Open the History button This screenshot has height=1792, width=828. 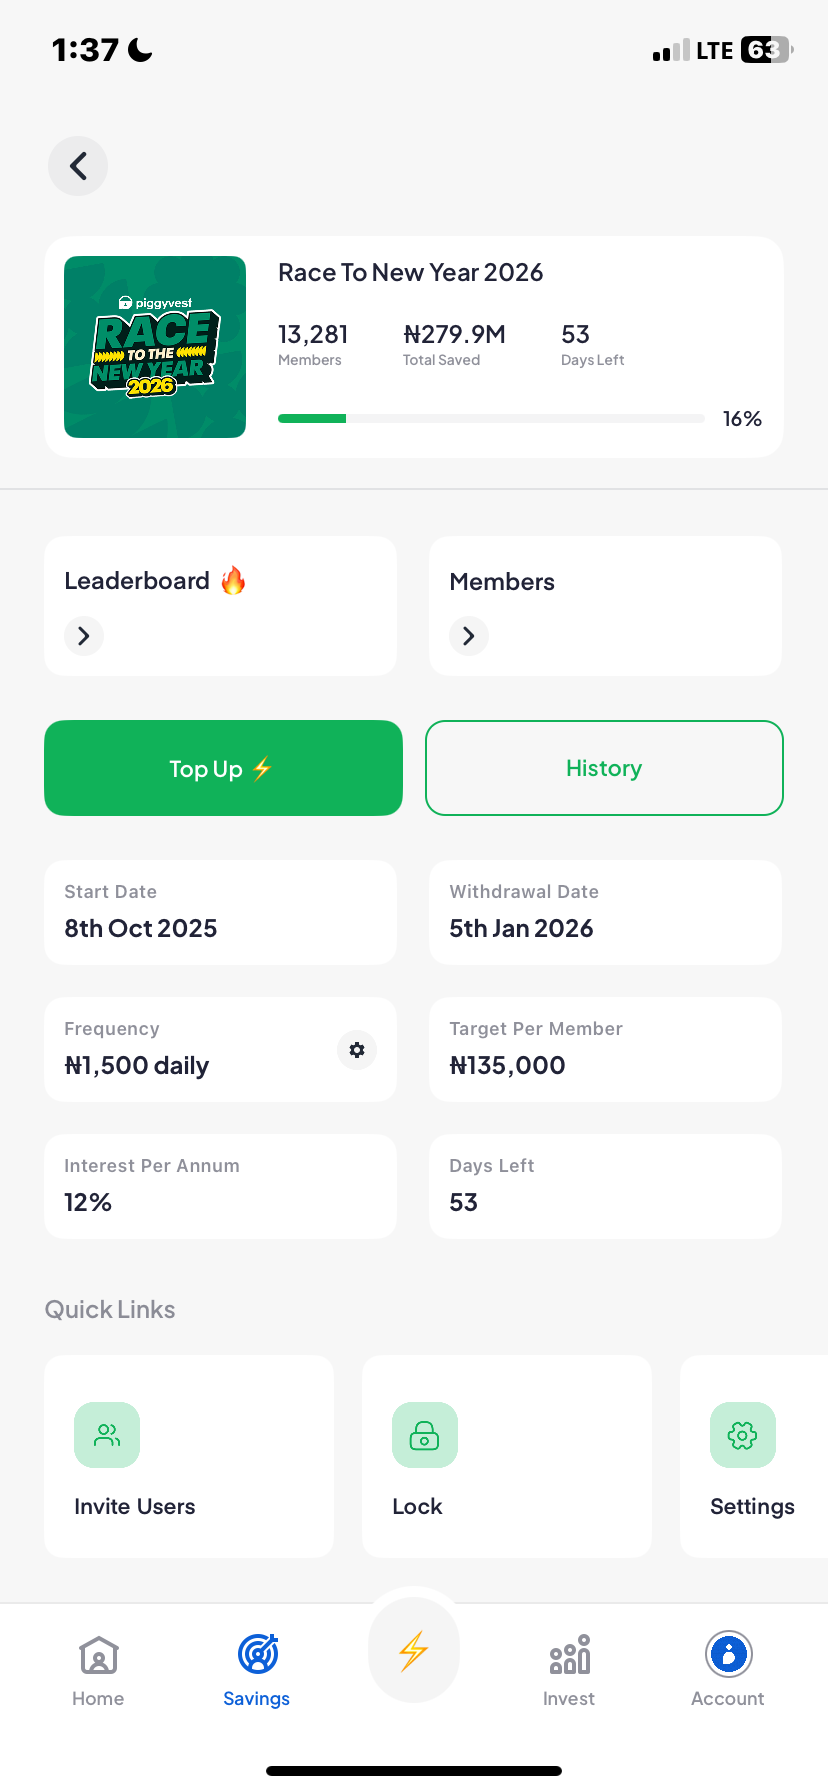(x=604, y=768)
